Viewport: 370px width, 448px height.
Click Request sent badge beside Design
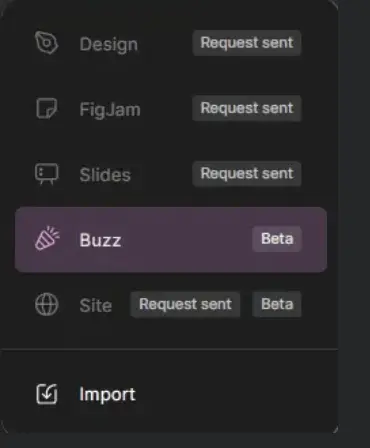[x=247, y=43]
